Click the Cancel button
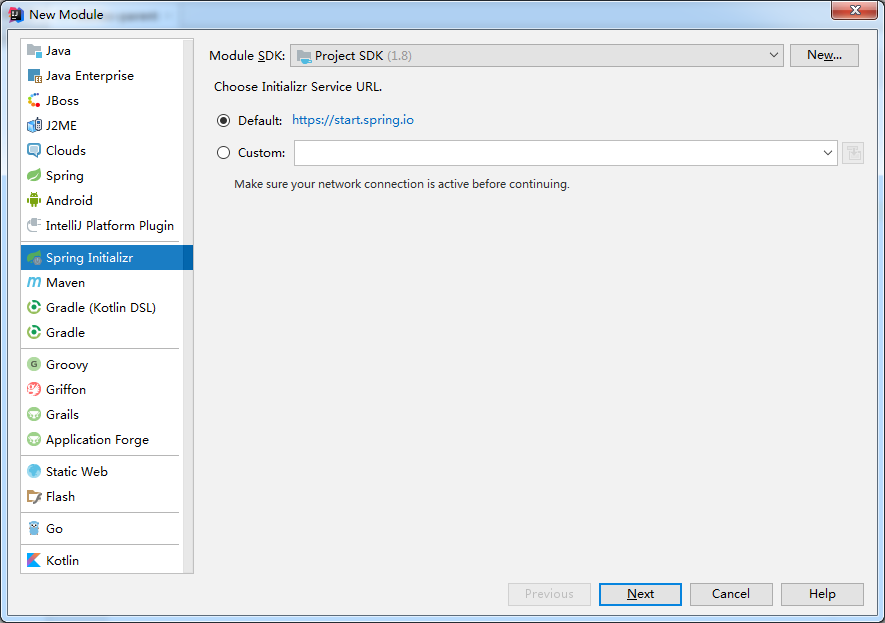This screenshot has height=623, width=885. (731, 594)
